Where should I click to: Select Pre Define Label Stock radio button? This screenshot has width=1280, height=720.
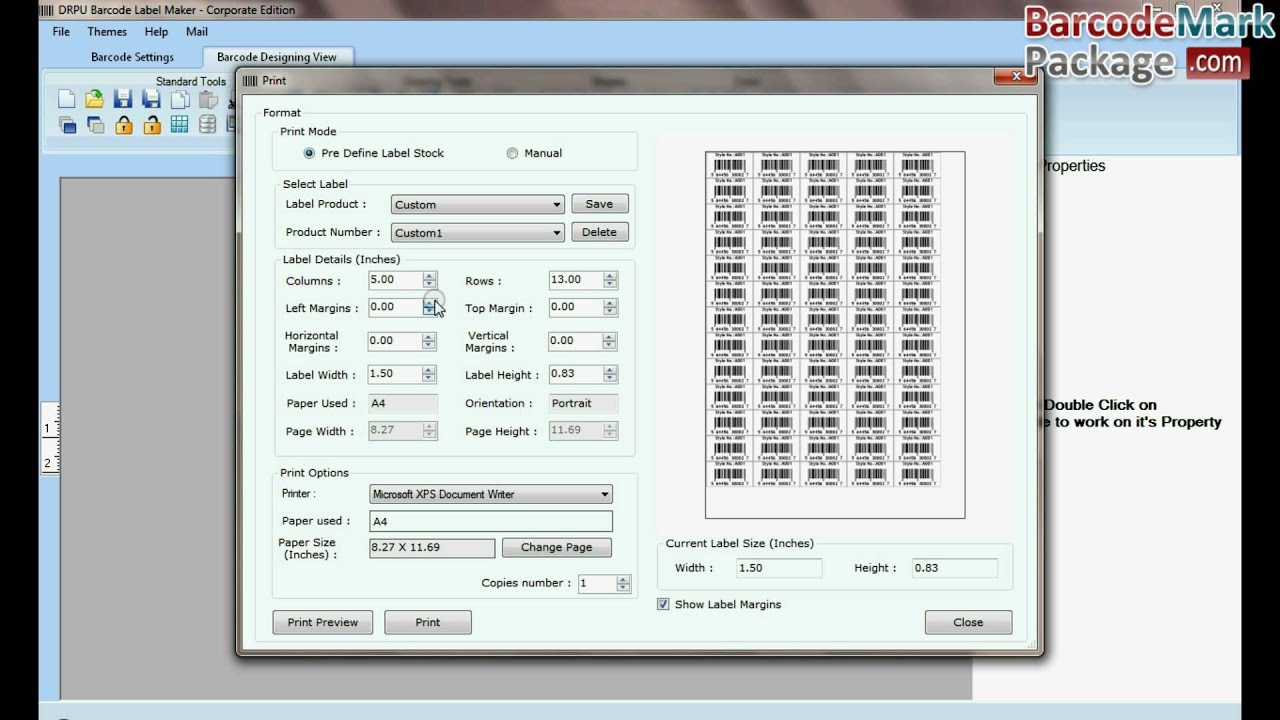click(x=309, y=153)
